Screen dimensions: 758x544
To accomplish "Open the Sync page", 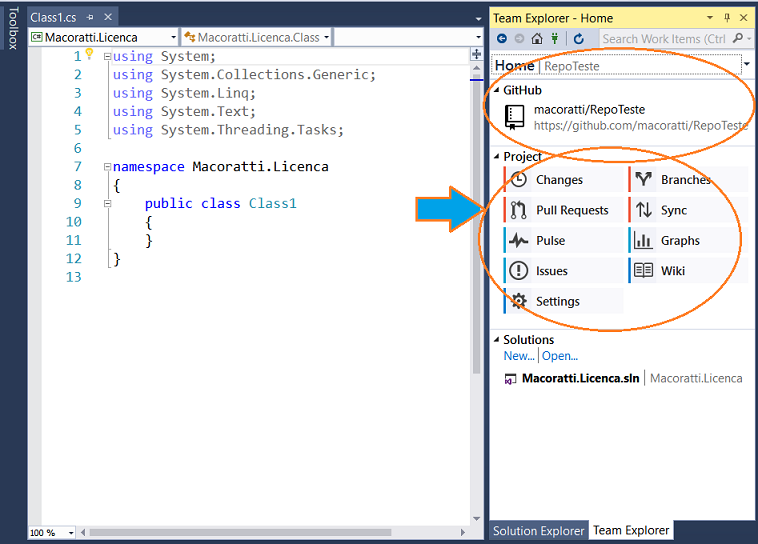I will pyautogui.click(x=688, y=210).
